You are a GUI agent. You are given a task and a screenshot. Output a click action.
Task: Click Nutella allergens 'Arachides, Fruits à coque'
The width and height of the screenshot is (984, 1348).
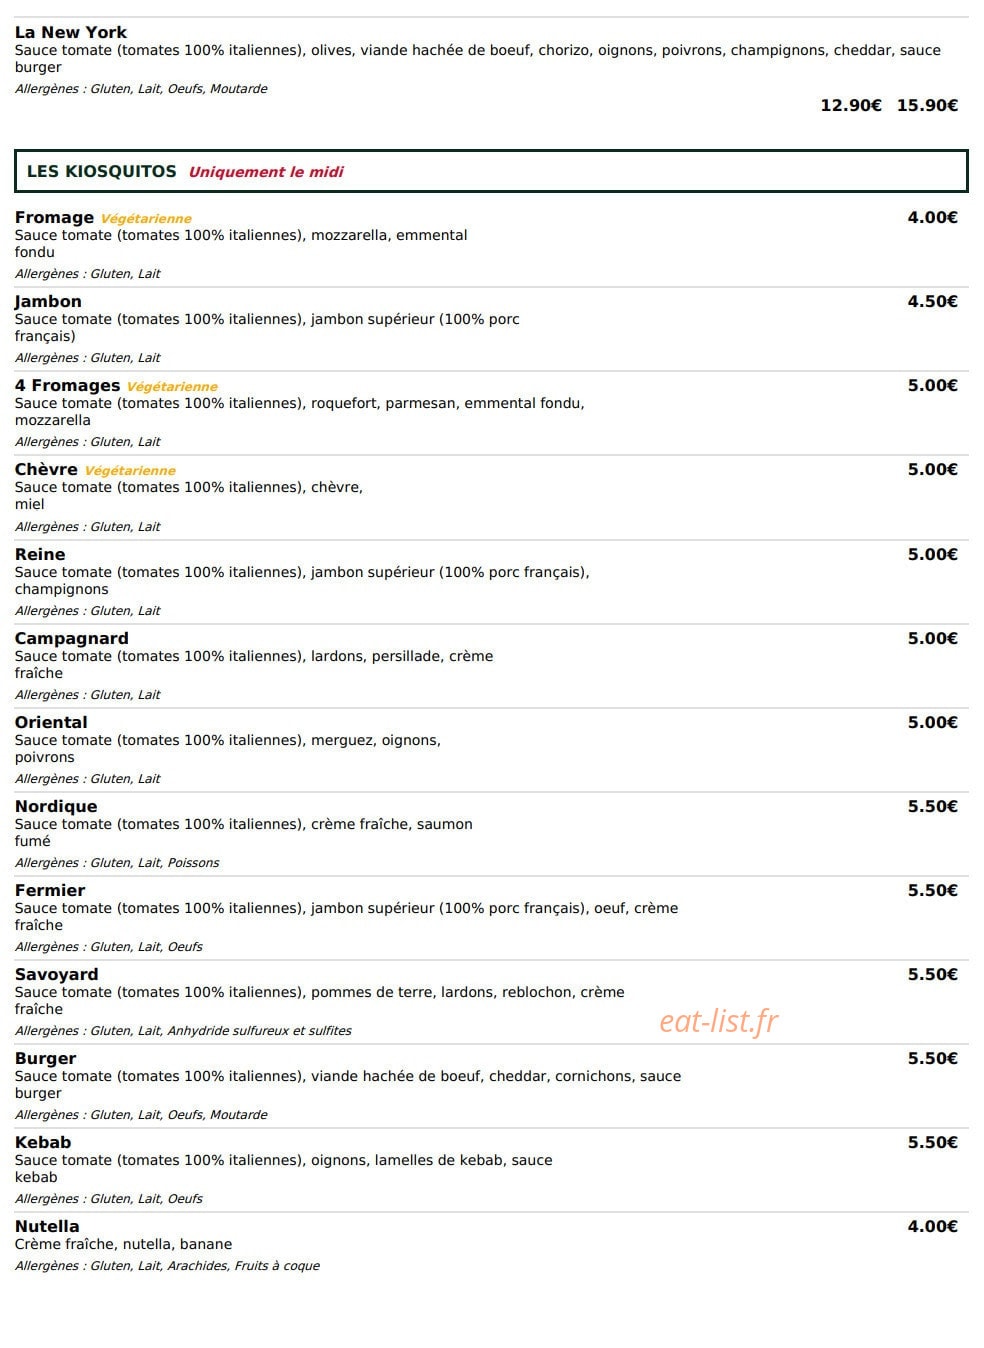[x=167, y=1265]
